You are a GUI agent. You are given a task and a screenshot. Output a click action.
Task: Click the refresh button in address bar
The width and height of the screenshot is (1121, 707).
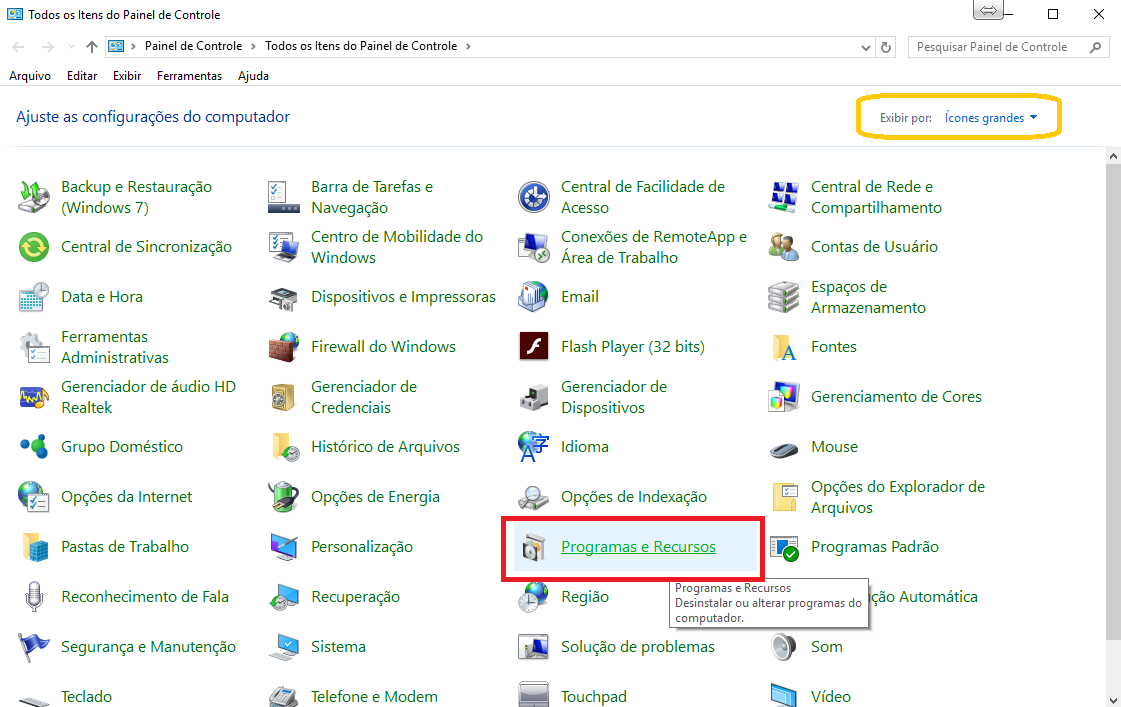[x=886, y=47]
